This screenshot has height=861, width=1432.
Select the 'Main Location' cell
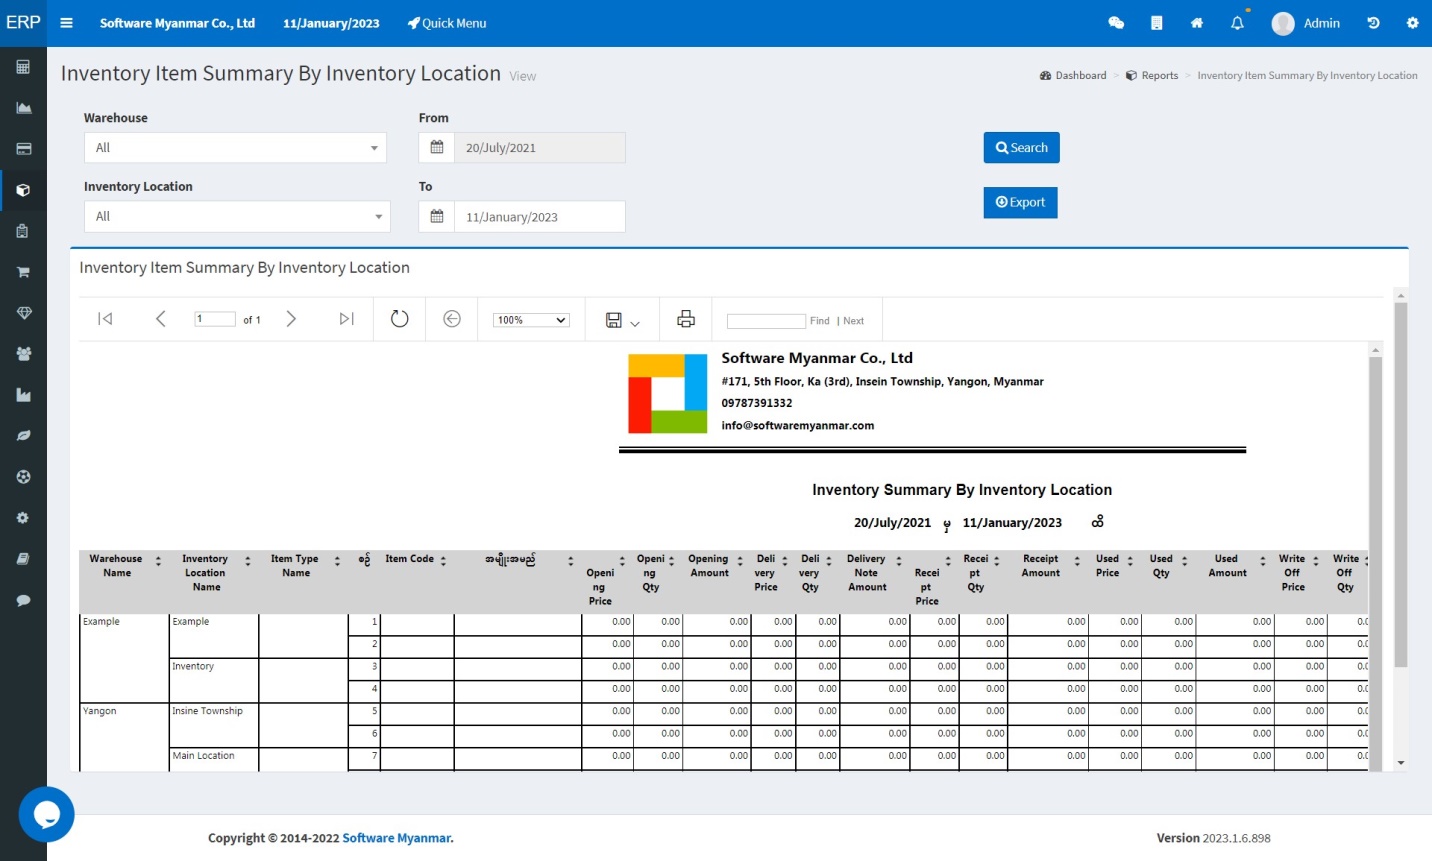pos(214,759)
